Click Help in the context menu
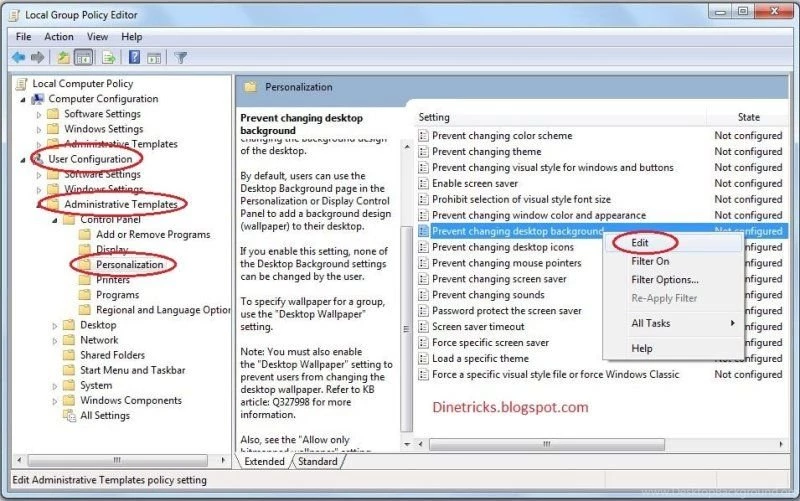This screenshot has width=800, height=501. click(x=673, y=348)
